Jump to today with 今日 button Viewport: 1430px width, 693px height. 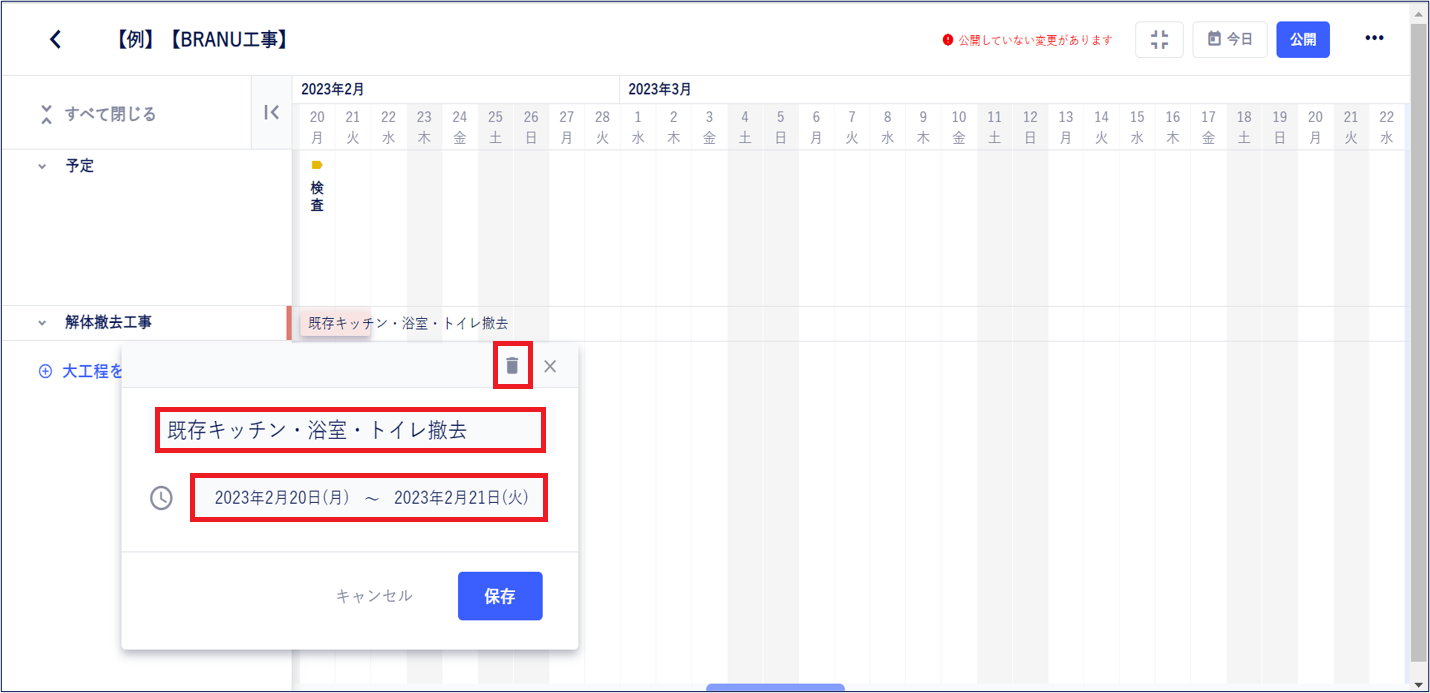pyautogui.click(x=1230, y=39)
